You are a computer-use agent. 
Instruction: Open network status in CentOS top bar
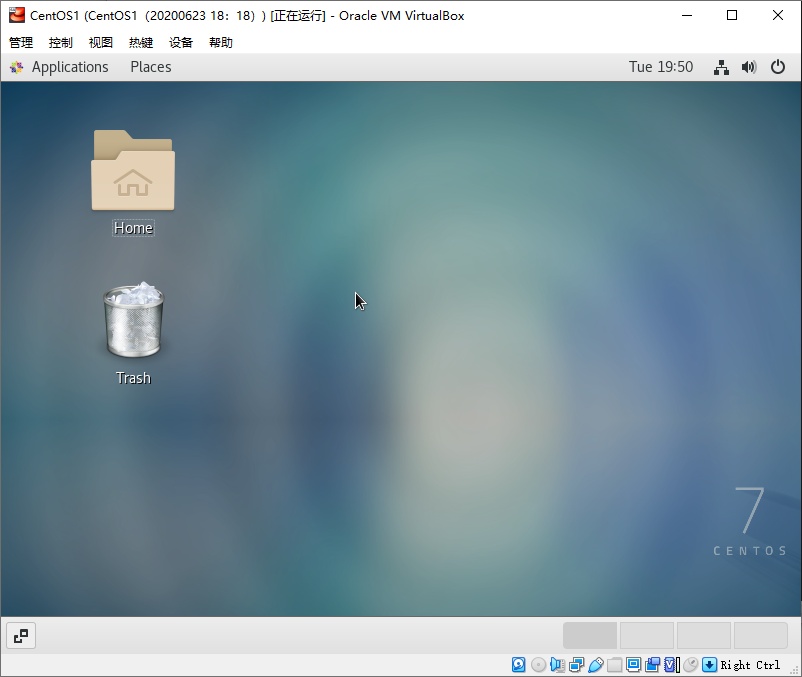pos(721,67)
